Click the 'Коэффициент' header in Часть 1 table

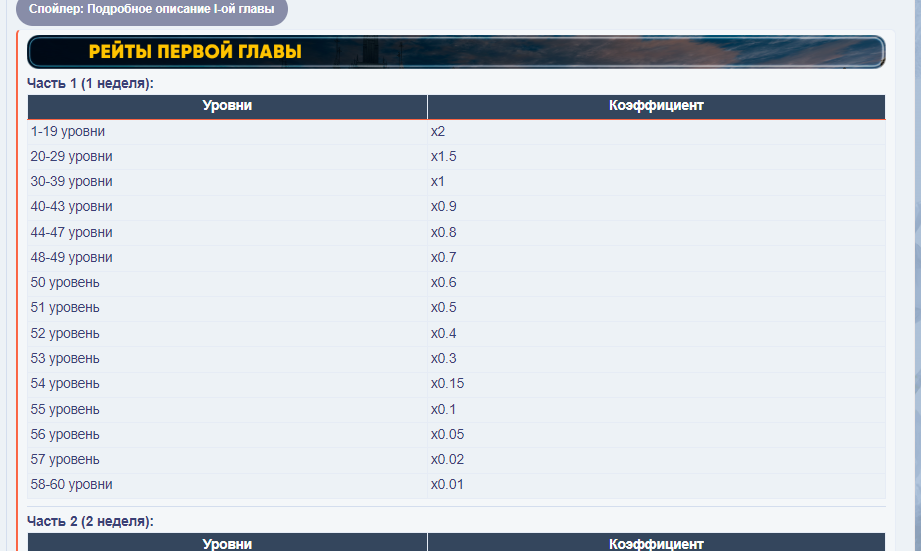(x=656, y=106)
